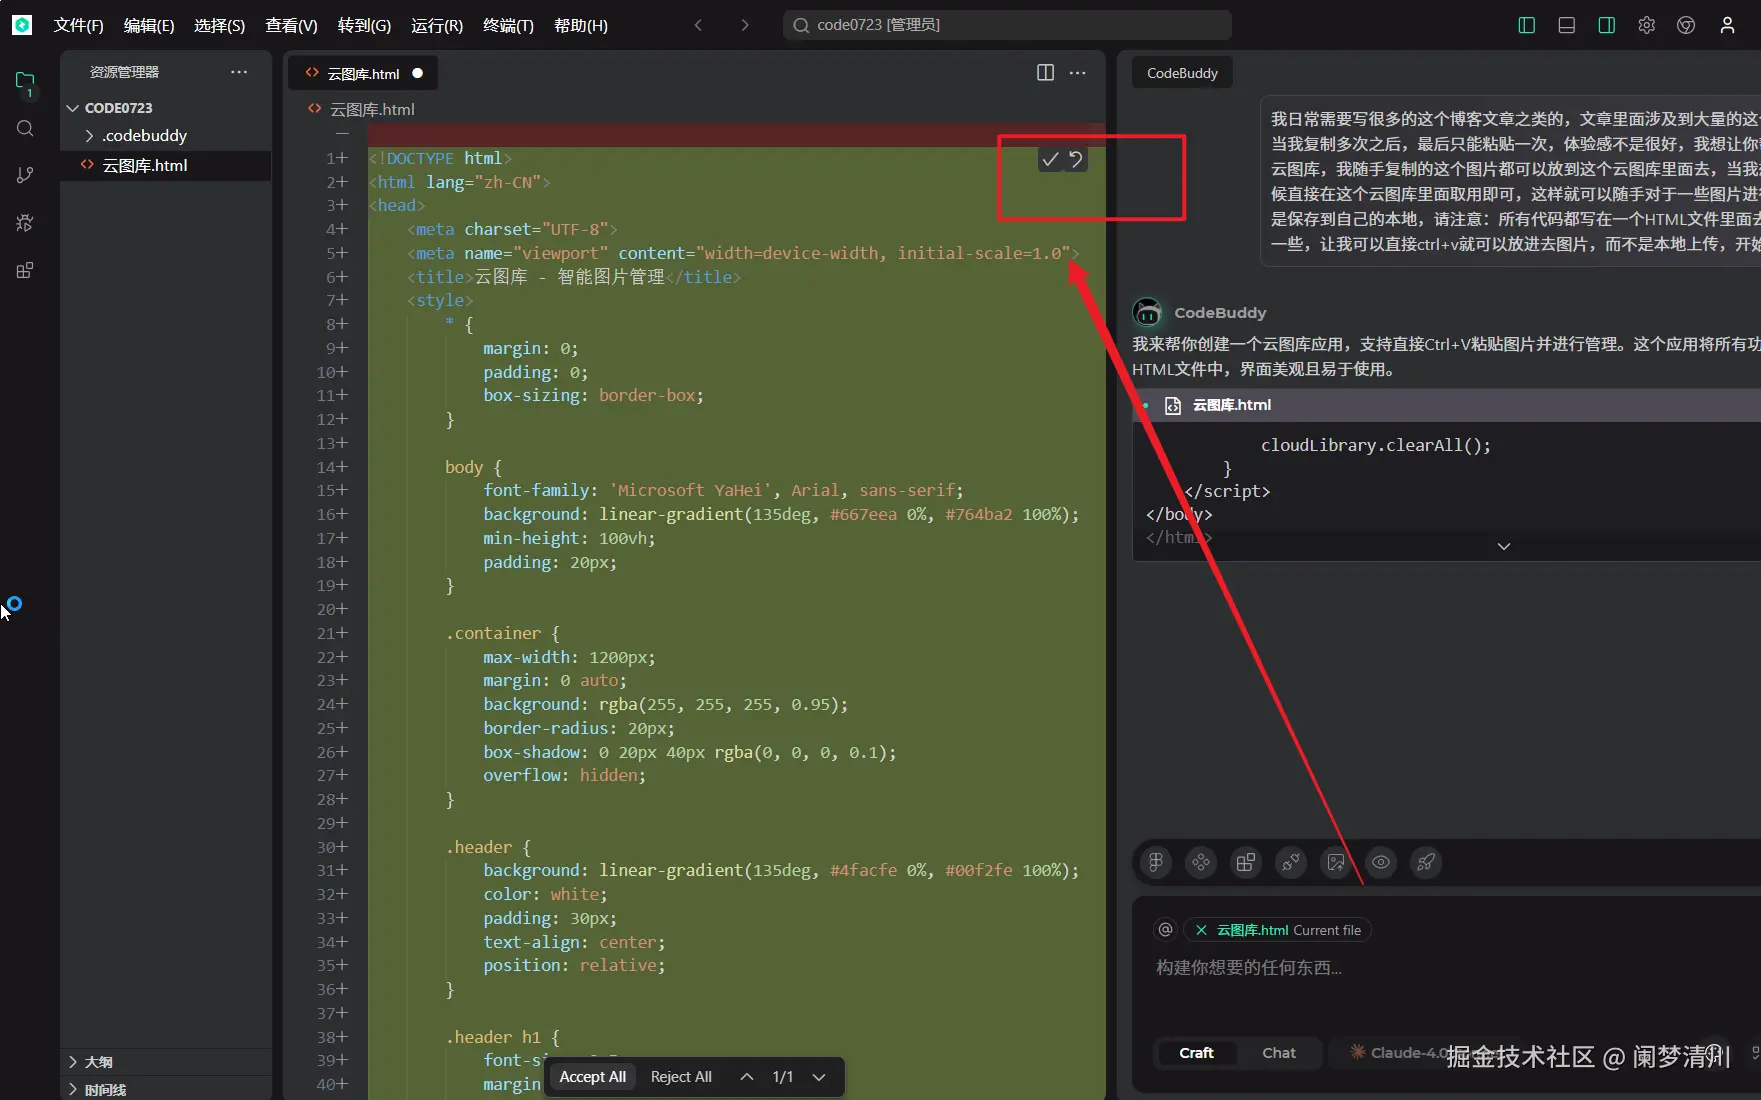Click Accept All button
Viewport: 1761px width, 1100px height.
(x=592, y=1077)
